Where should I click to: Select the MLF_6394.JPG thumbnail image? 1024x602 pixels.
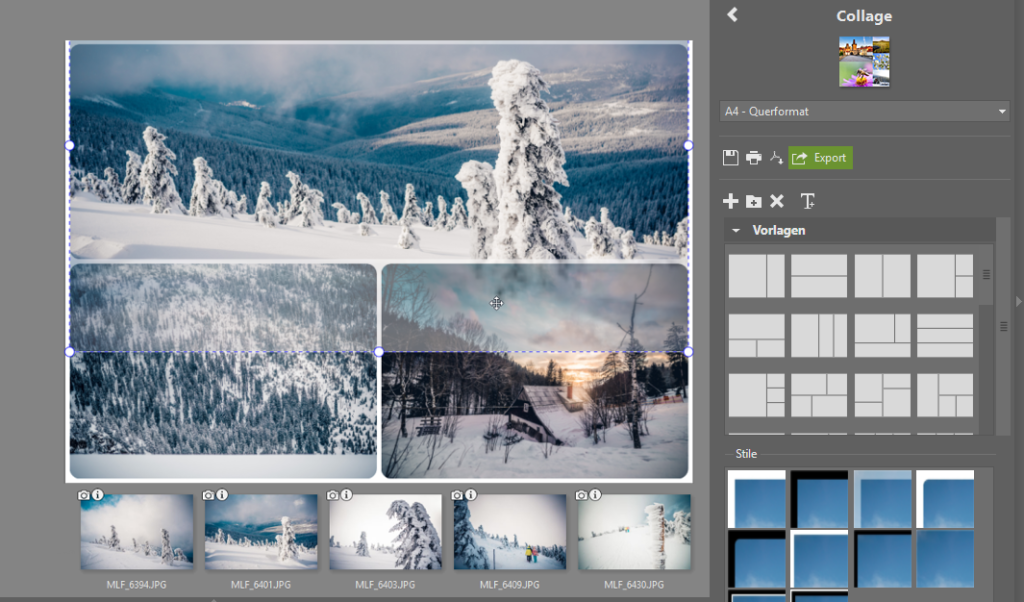136,531
